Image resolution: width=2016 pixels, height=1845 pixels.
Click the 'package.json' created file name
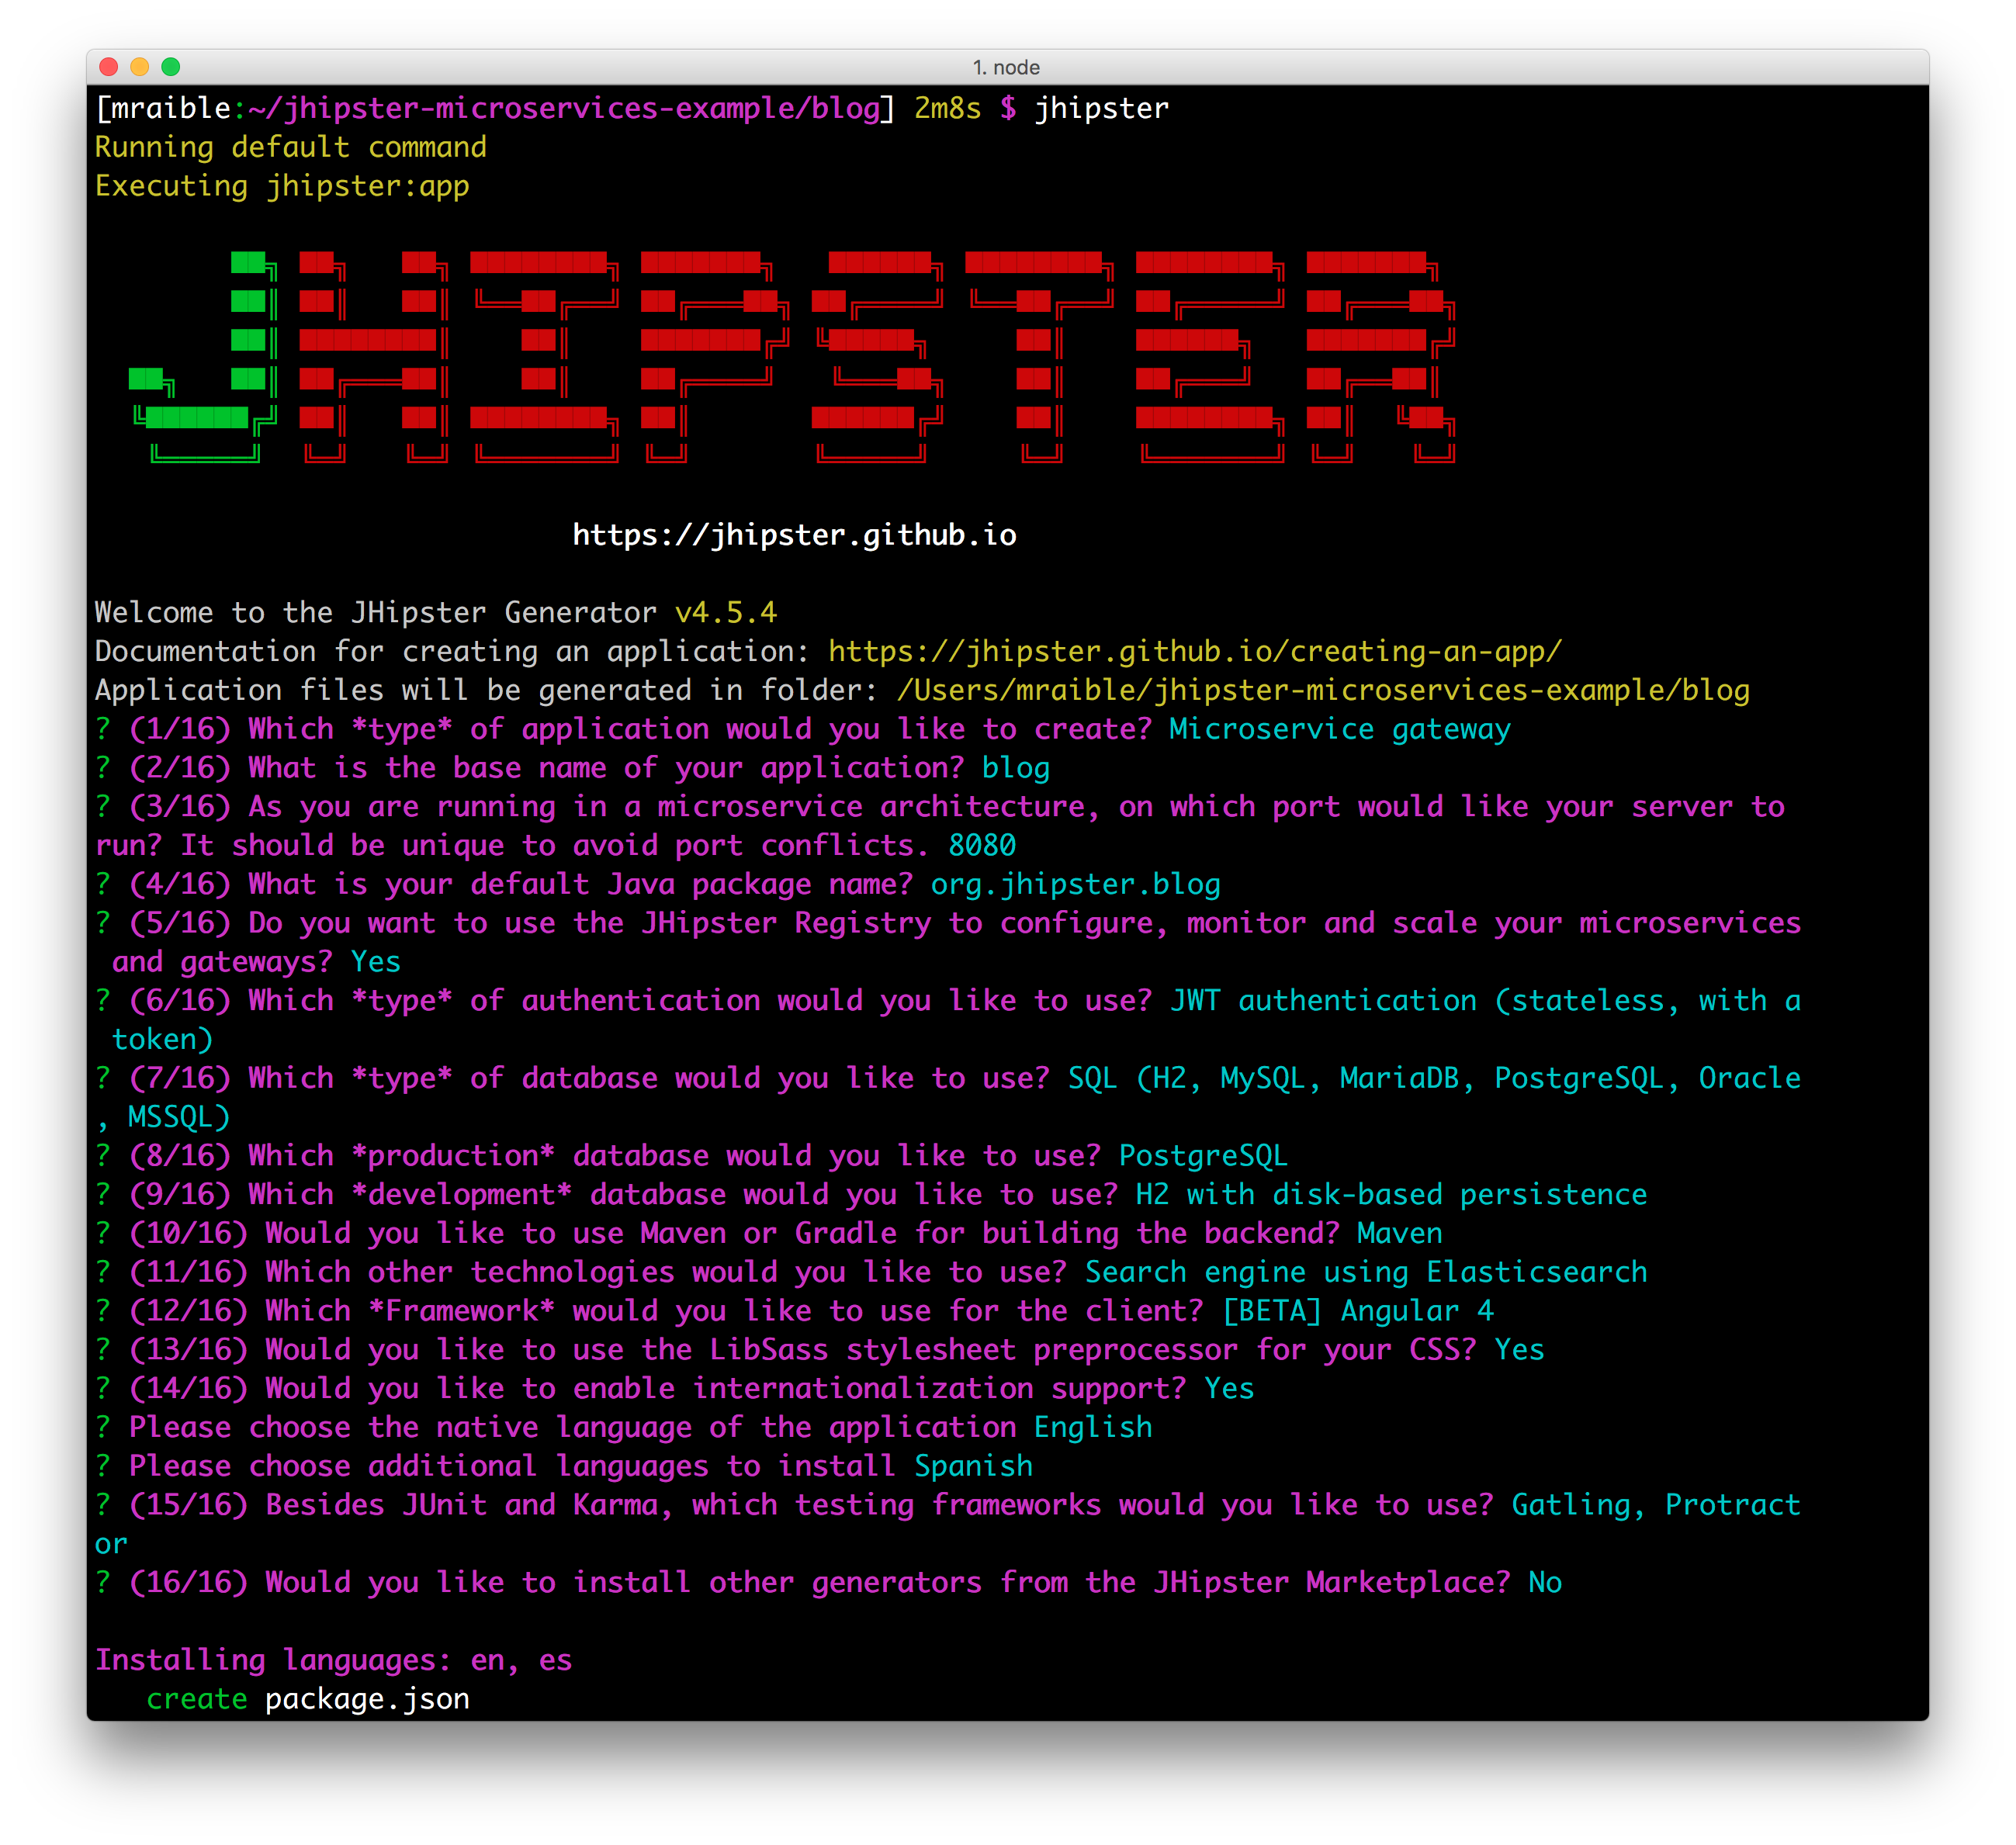(x=367, y=1699)
